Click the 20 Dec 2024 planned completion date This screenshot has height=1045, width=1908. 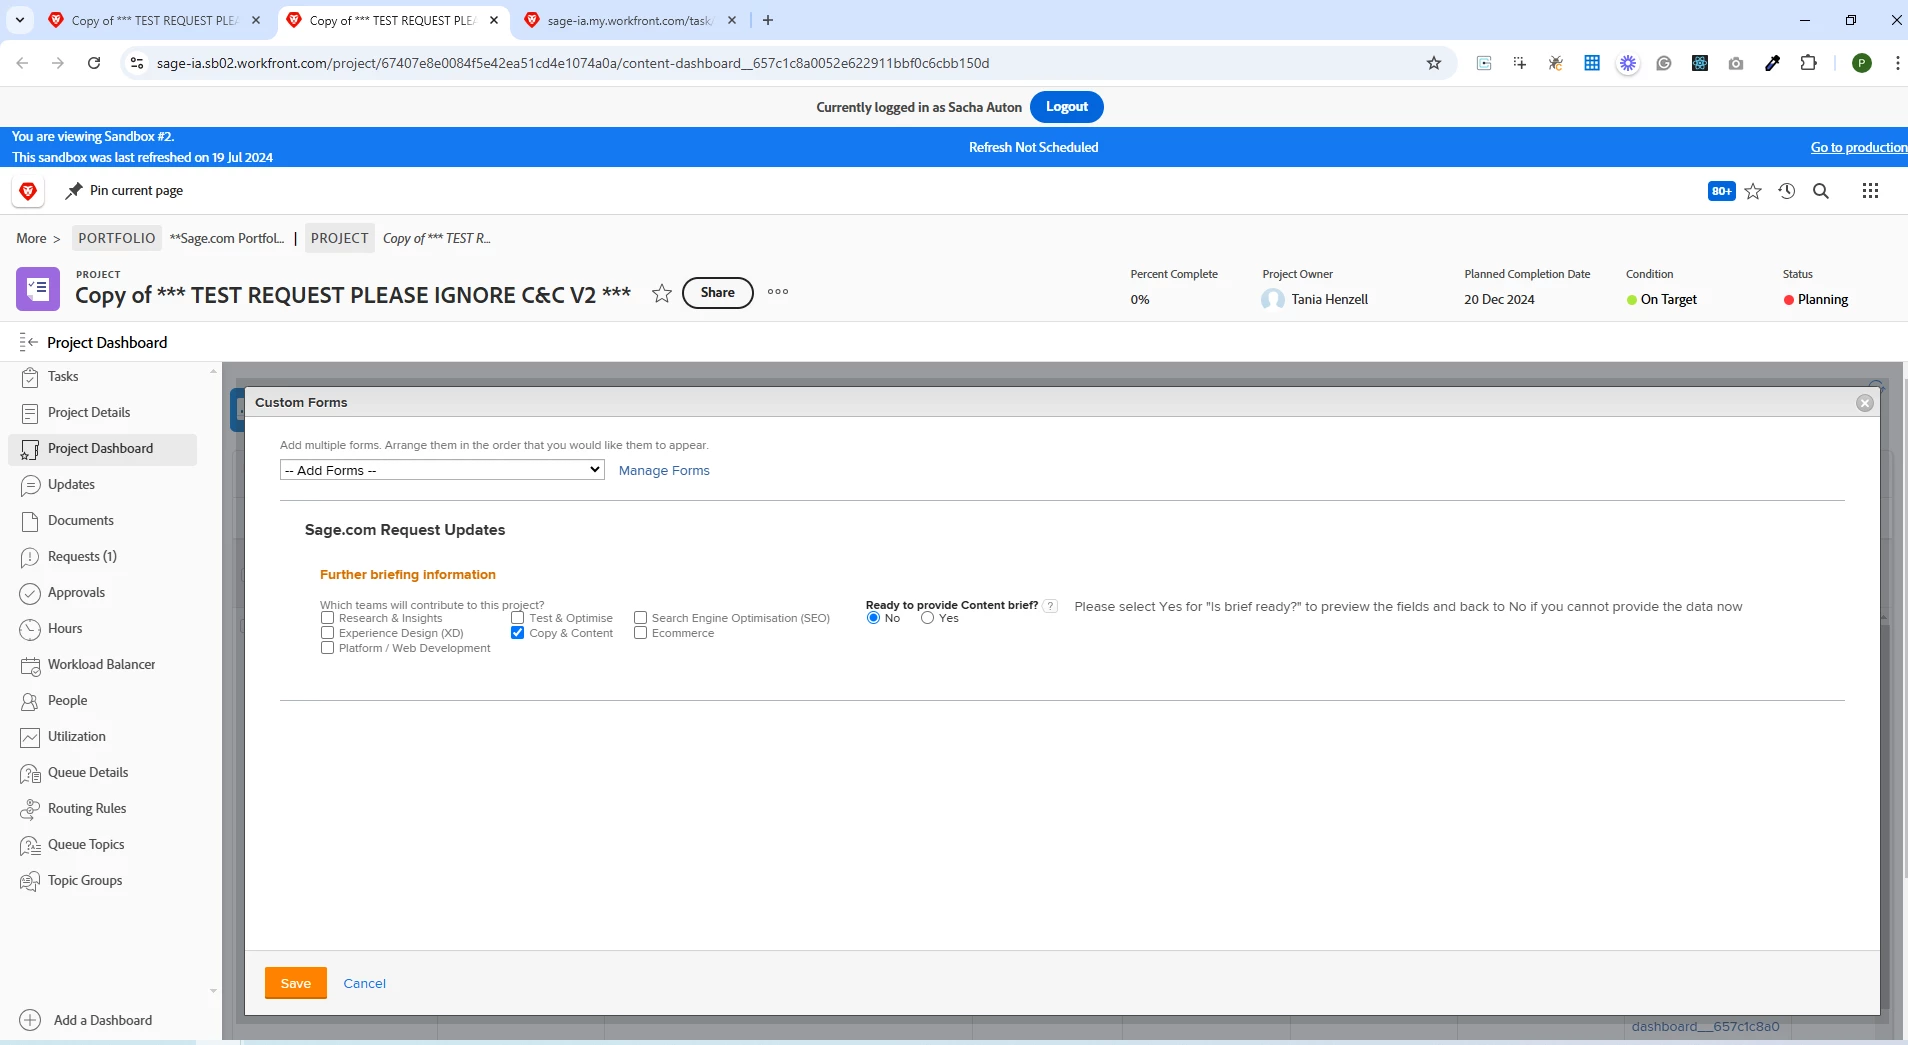click(1499, 299)
